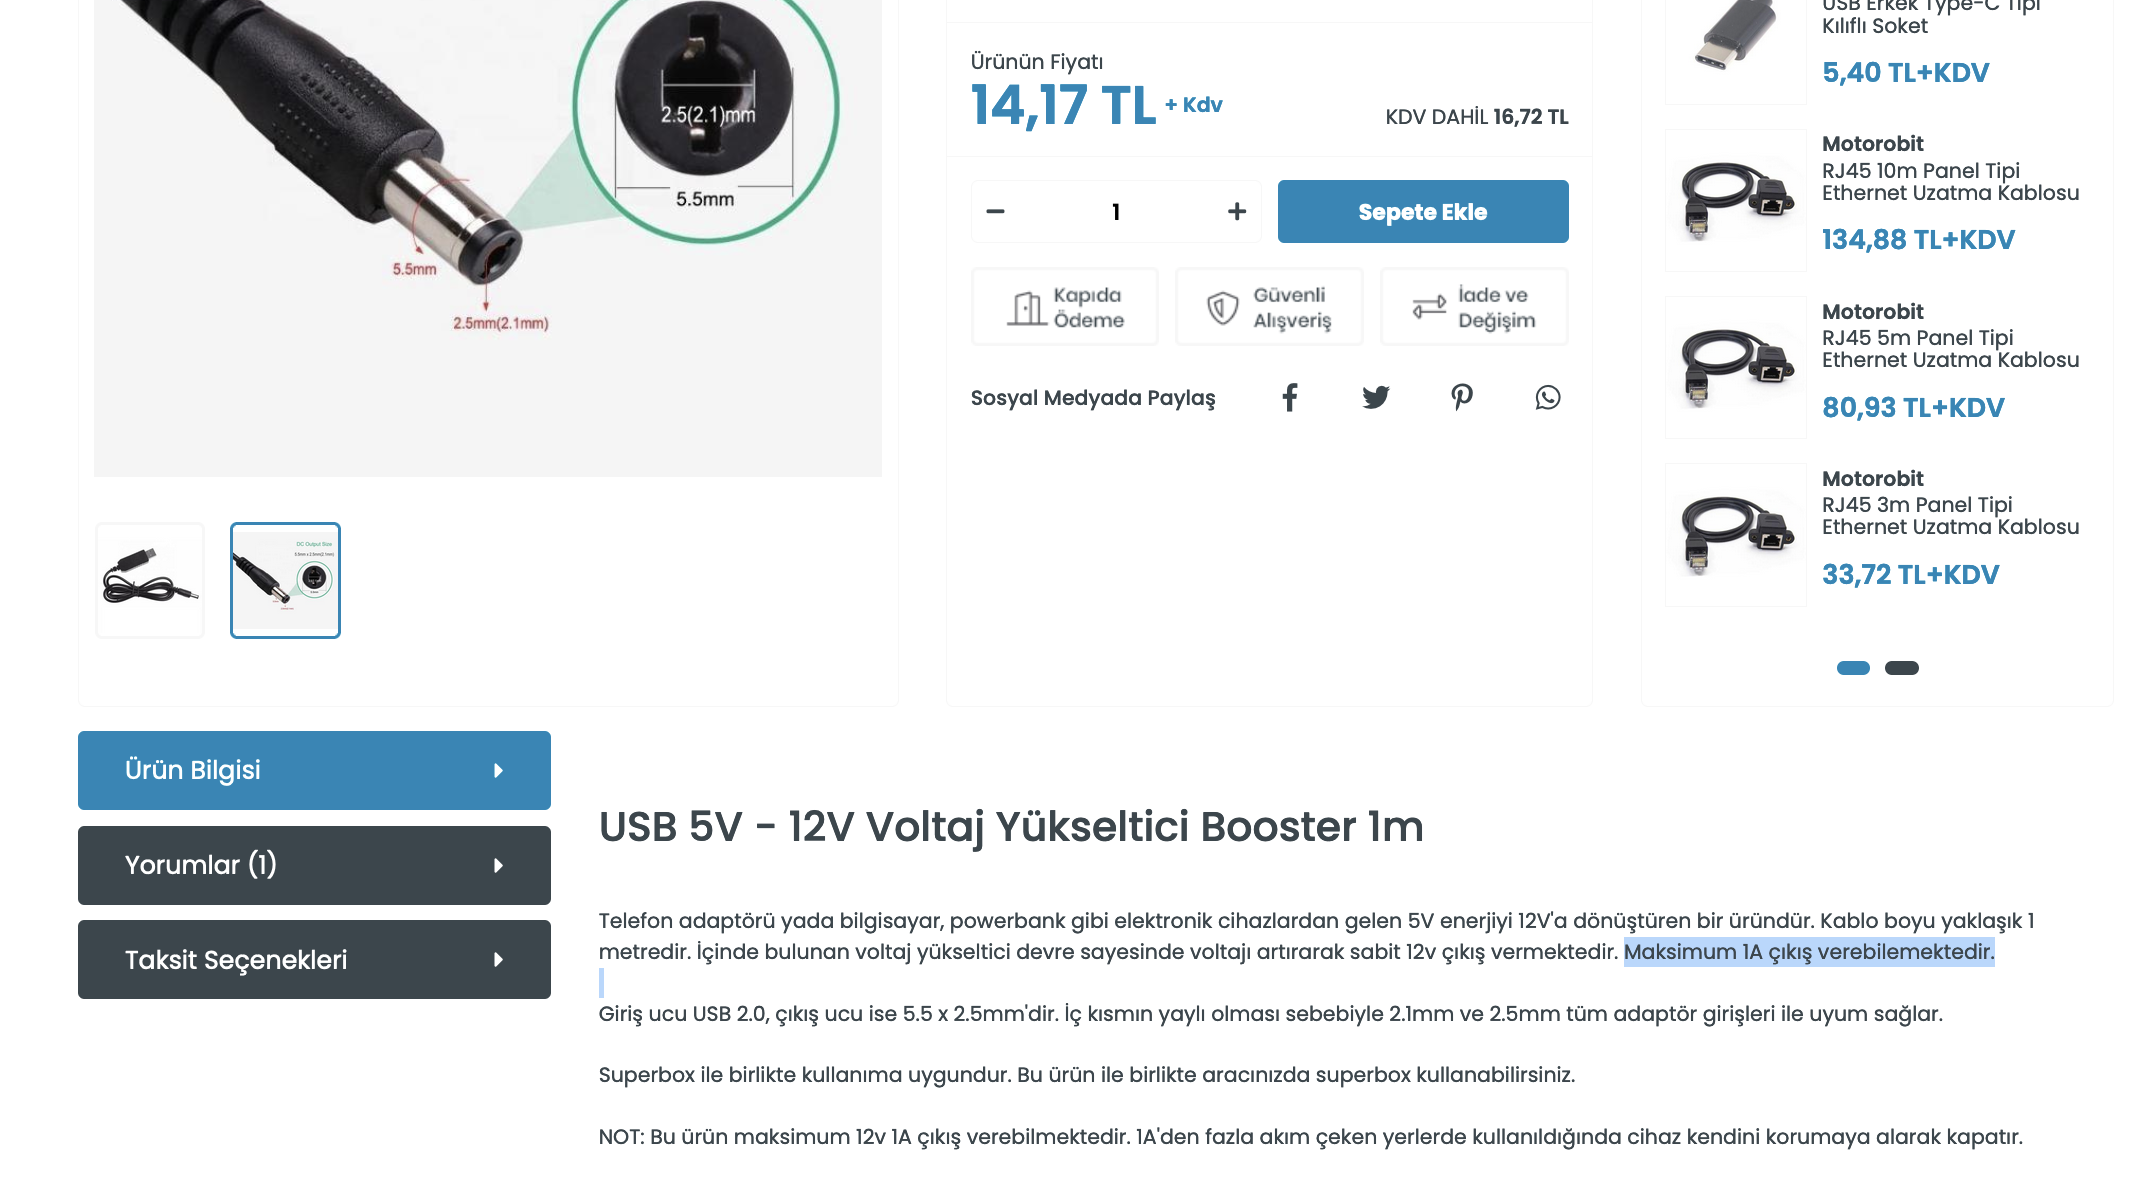Switch to first carousel page dot
Screen dimensions: 2130x1196
pos(1853,668)
